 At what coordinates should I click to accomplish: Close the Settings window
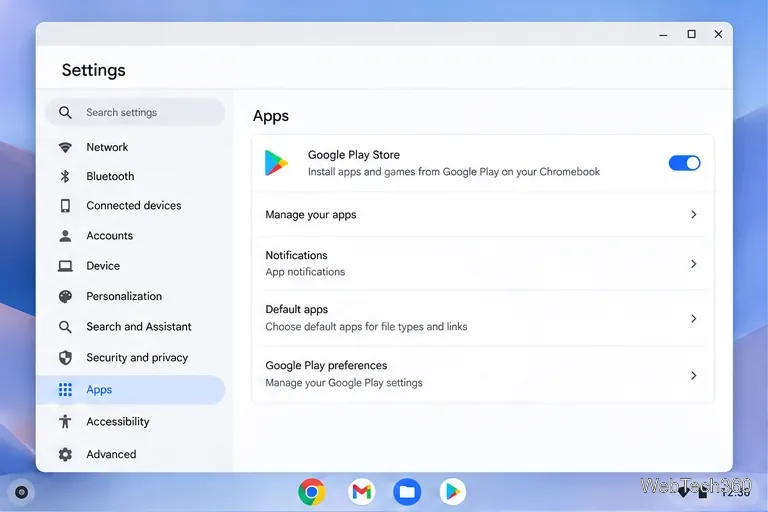click(718, 34)
